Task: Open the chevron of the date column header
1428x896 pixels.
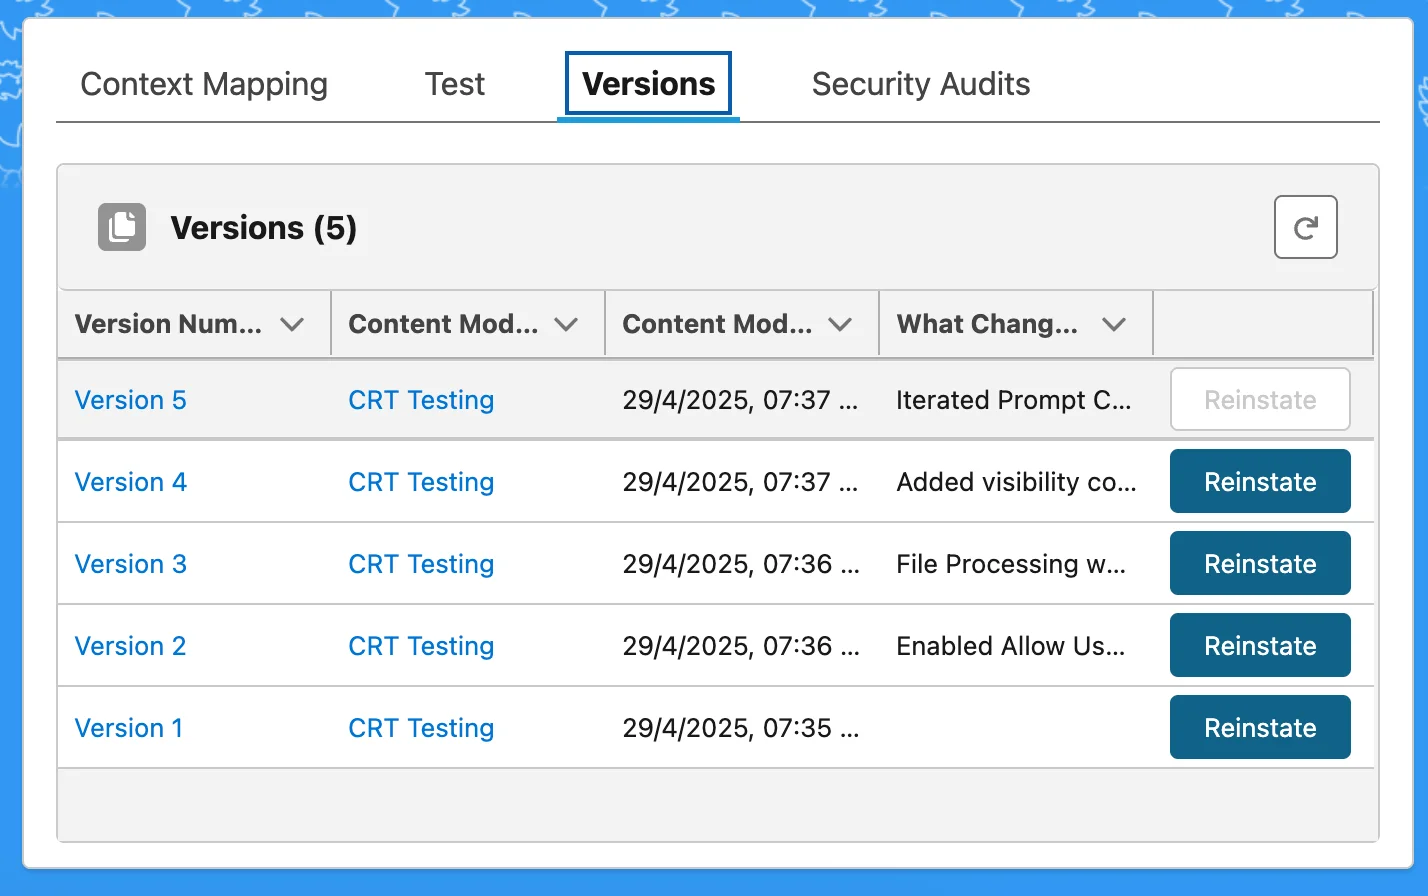Action: (x=840, y=324)
